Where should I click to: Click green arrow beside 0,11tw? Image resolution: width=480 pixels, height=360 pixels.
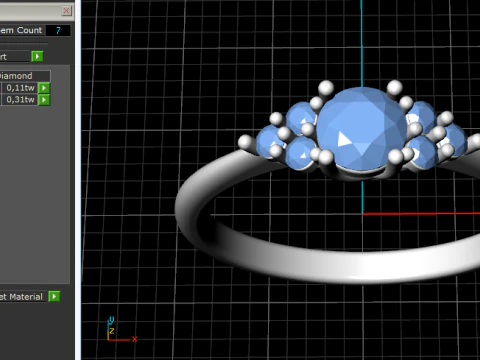(44, 88)
